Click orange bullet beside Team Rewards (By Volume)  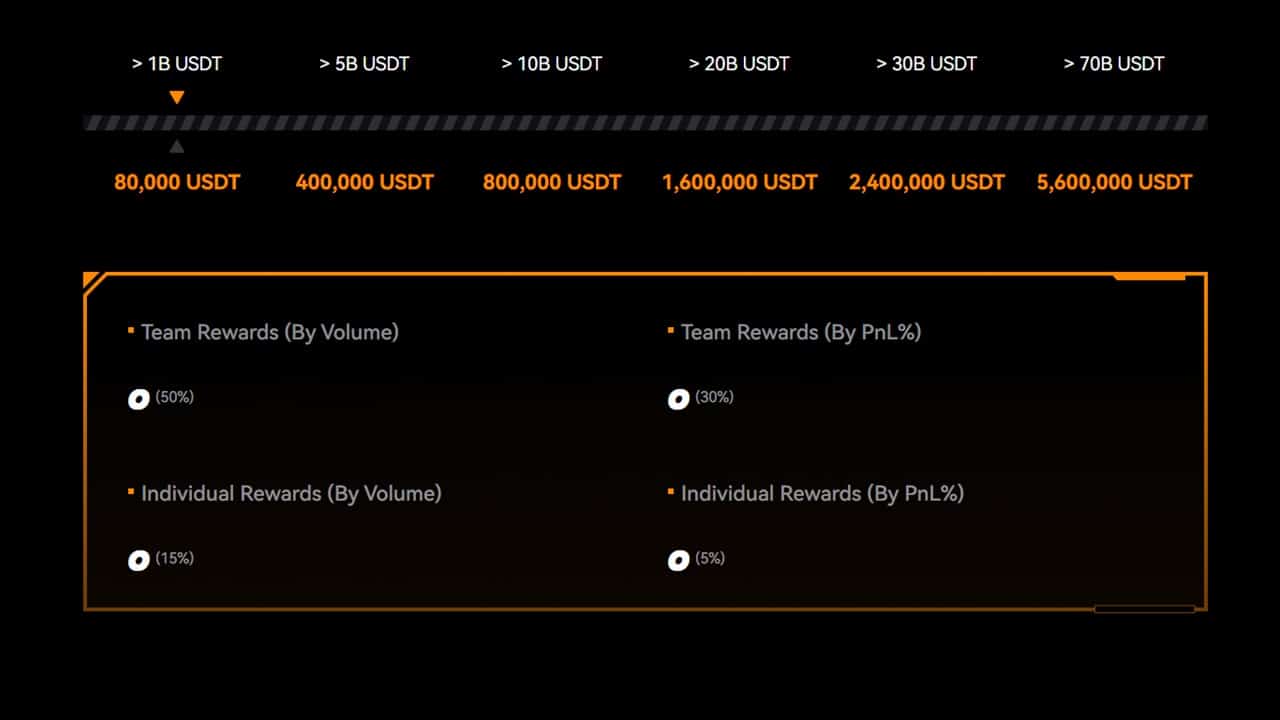pyautogui.click(x=131, y=328)
